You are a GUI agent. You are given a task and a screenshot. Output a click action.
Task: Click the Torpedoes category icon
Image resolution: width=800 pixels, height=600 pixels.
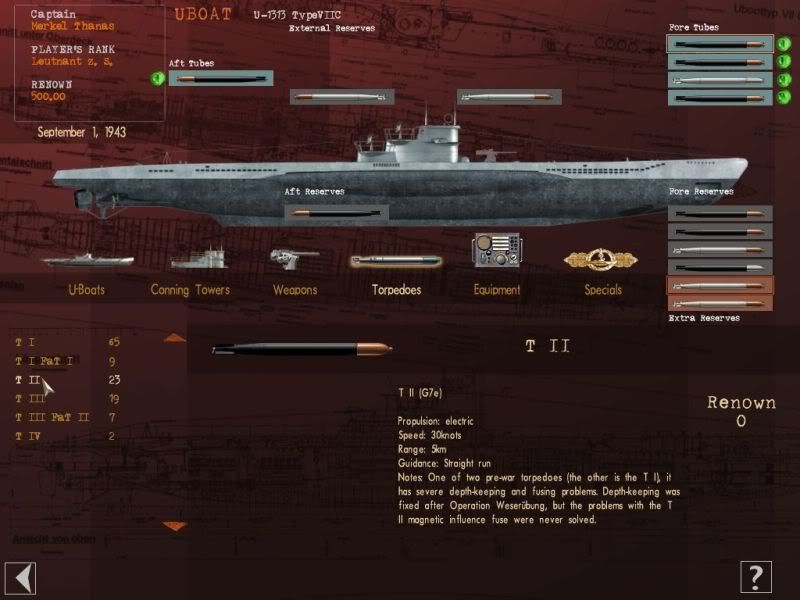tap(396, 262)
